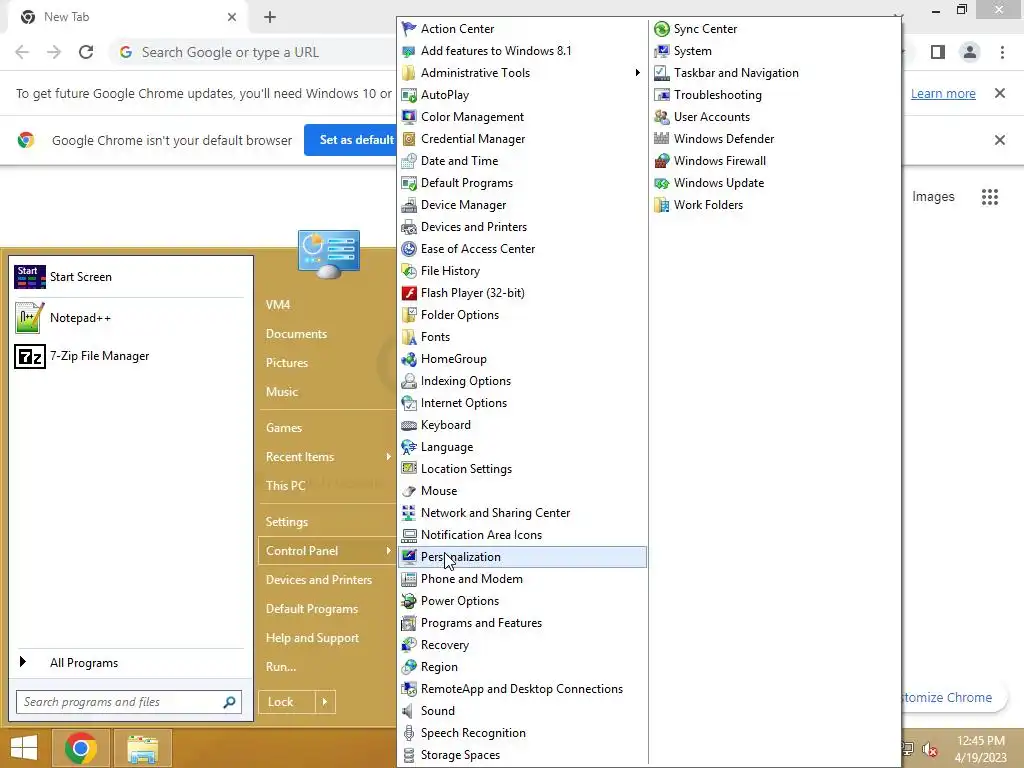Click User Accounts people icon
Viewport: 1024px width, 768px height.
pos(662,117)
